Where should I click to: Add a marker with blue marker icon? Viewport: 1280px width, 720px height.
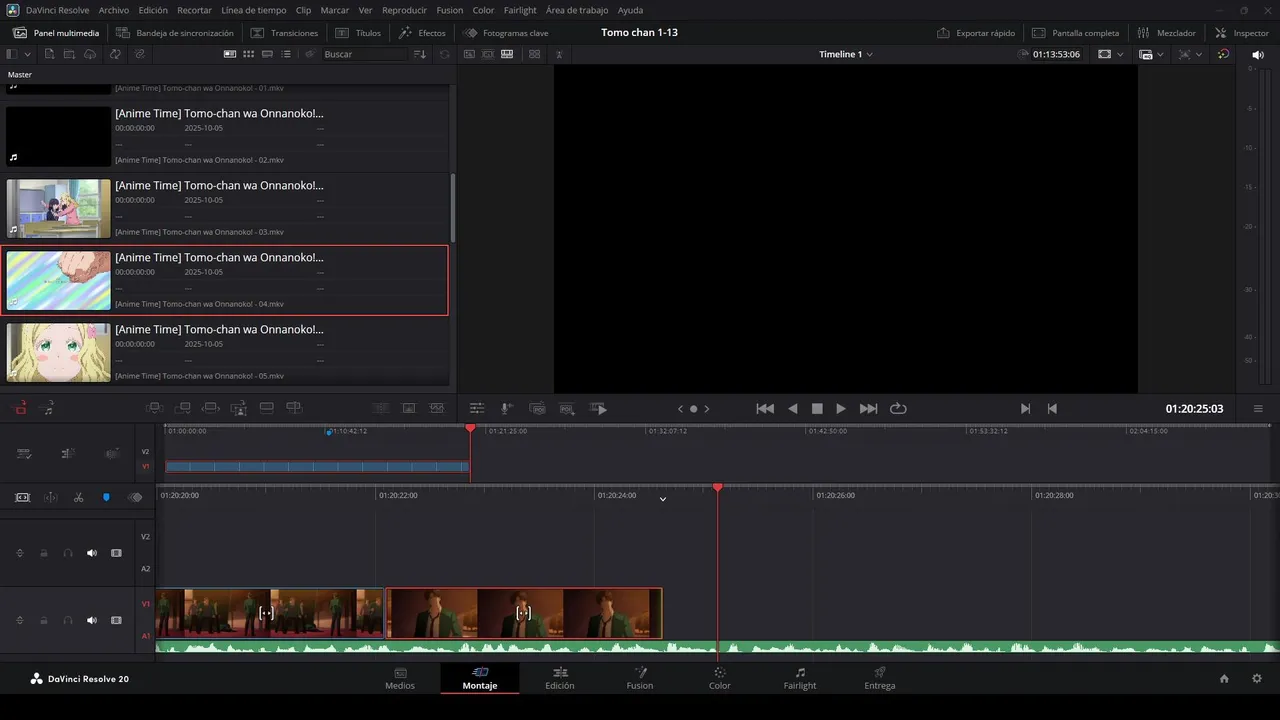coord(106,497)
